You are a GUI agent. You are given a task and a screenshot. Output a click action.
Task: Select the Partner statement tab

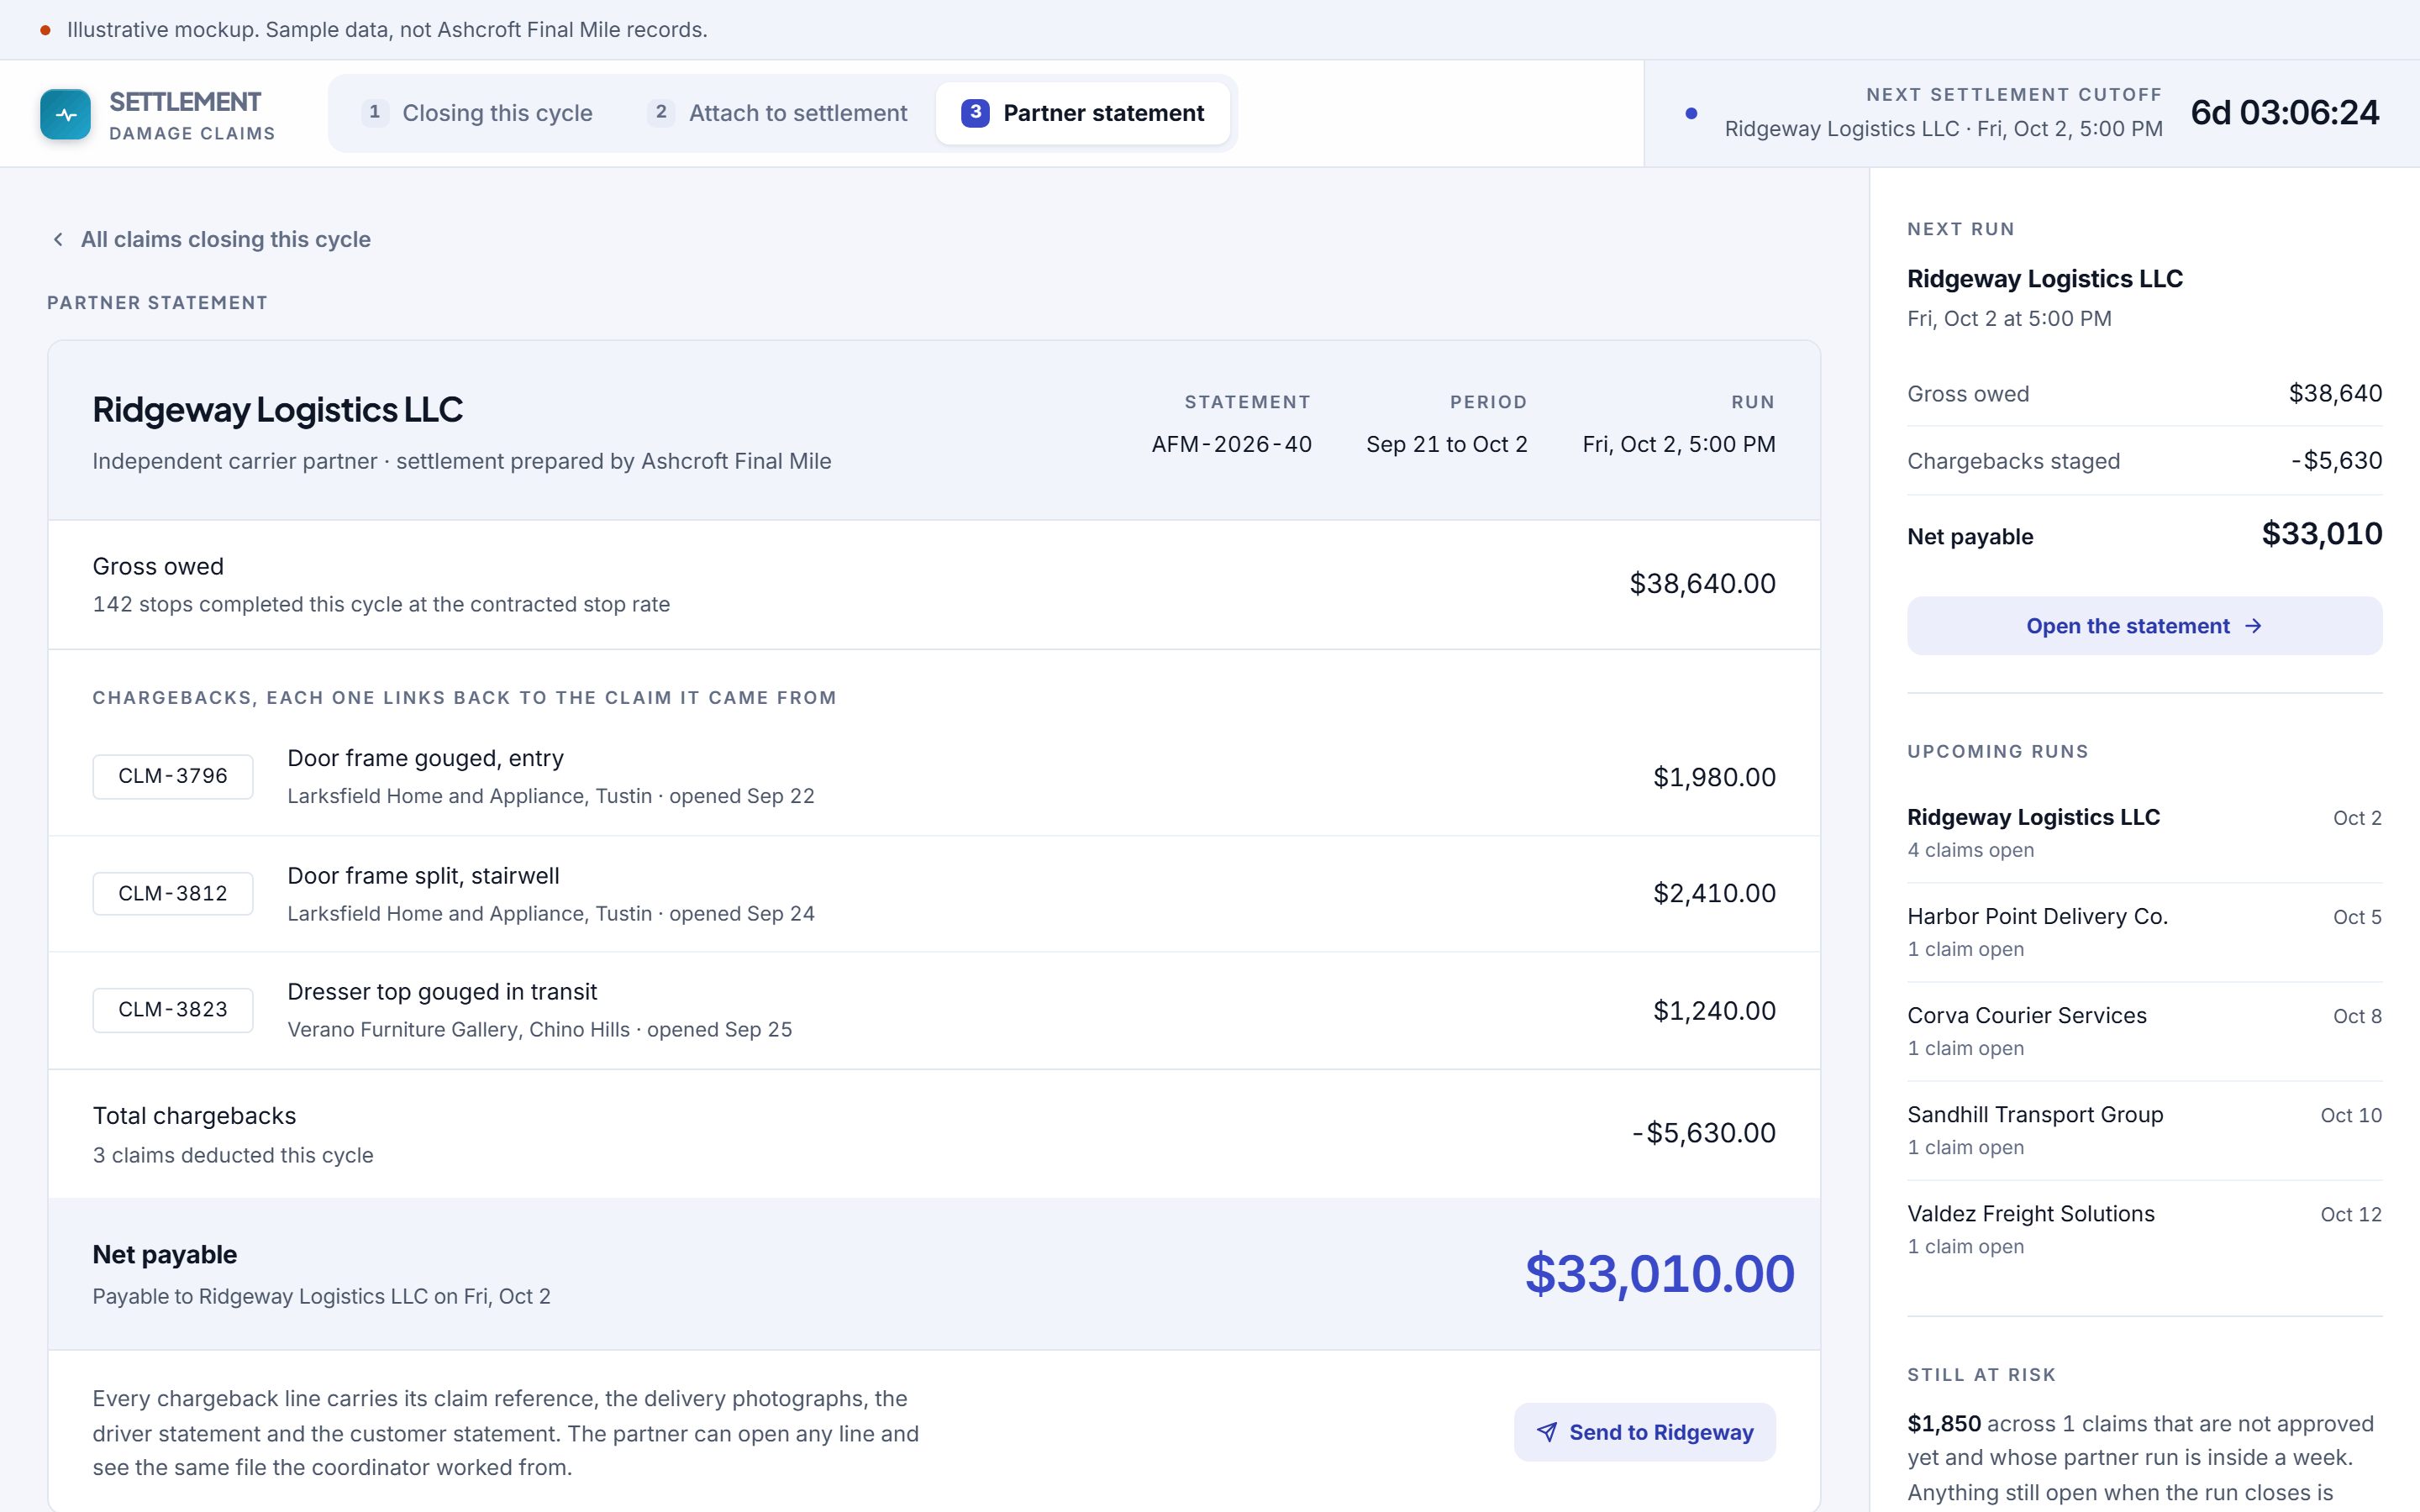point(1083,113)
